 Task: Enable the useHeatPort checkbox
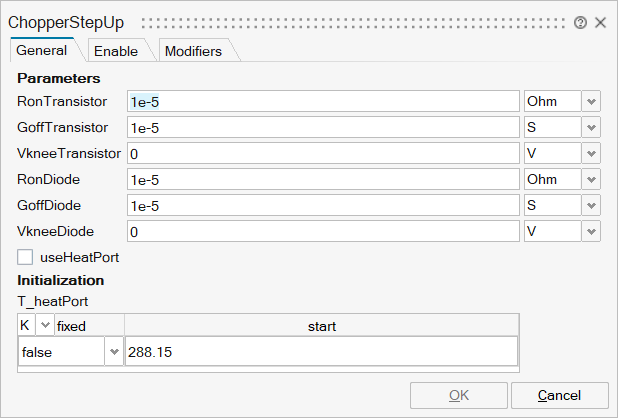point(26,257)
